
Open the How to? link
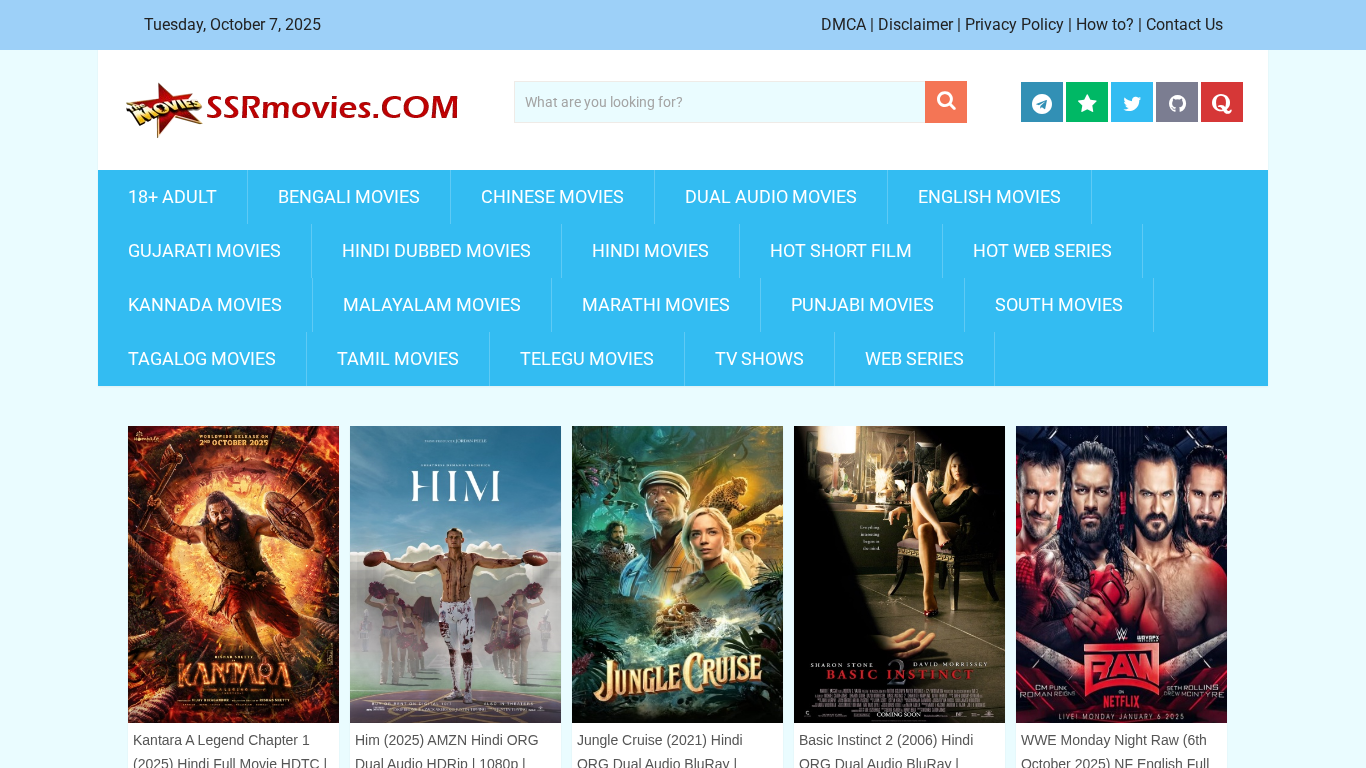1105,25
